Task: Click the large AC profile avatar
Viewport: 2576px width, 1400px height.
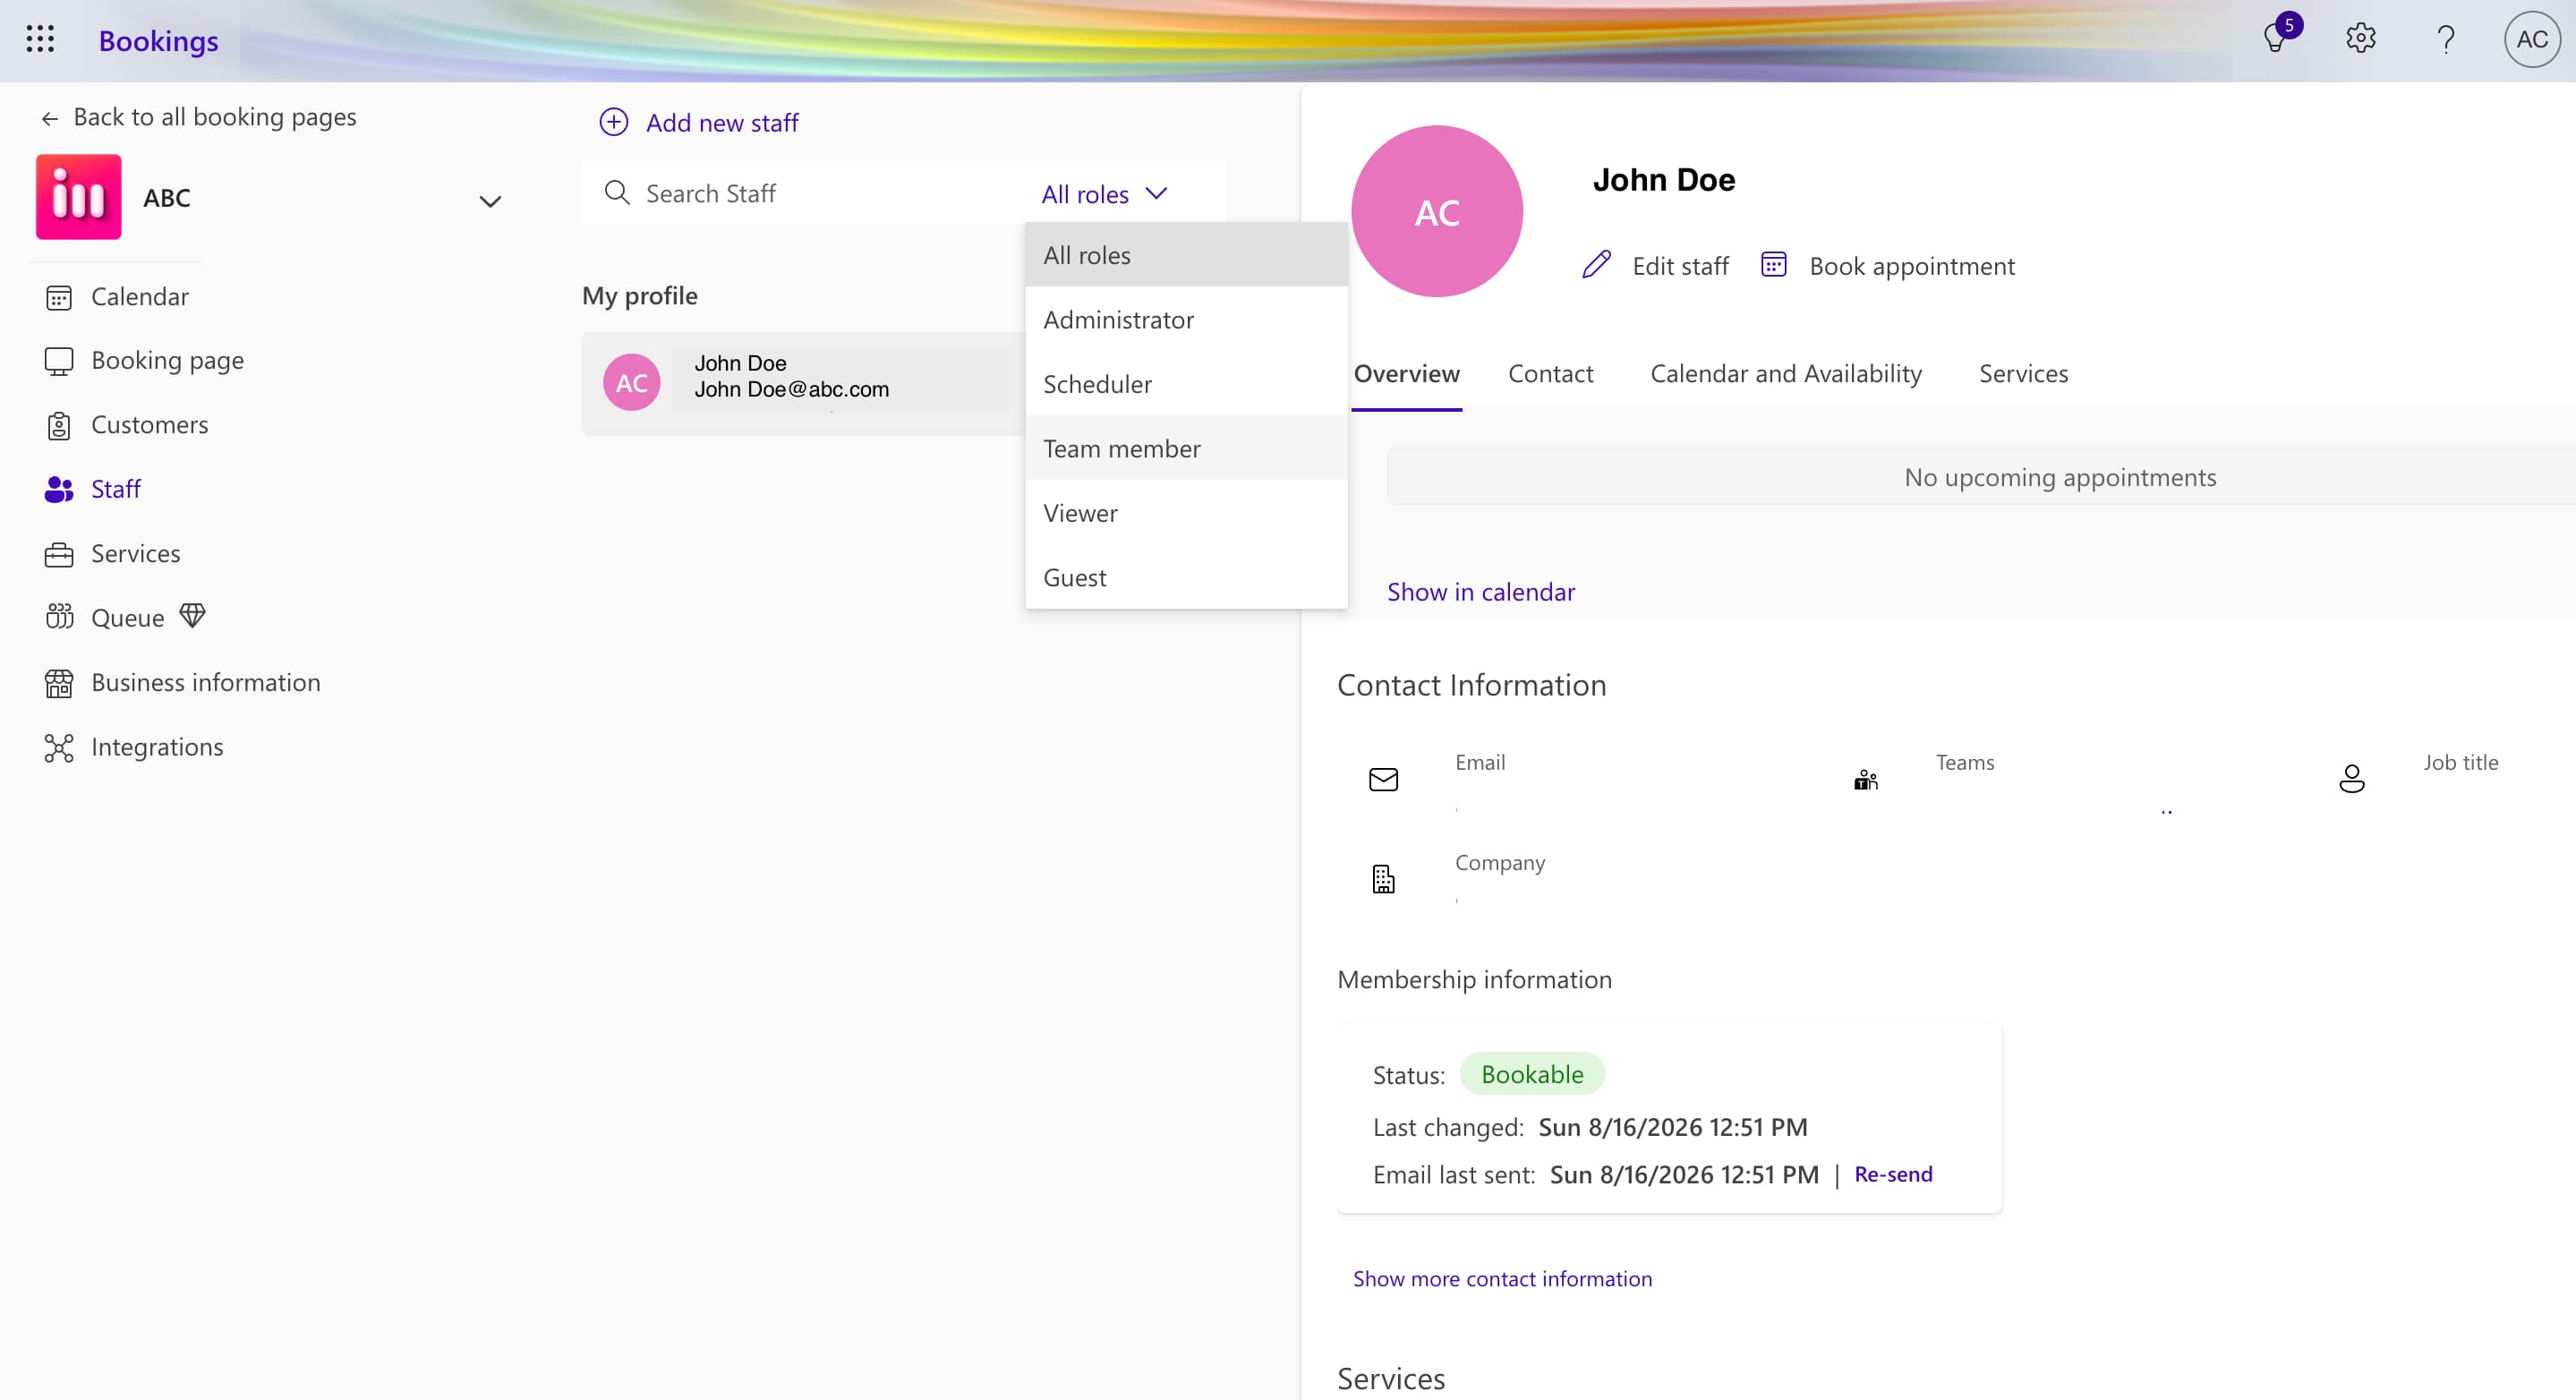Action: [1437, 211]
